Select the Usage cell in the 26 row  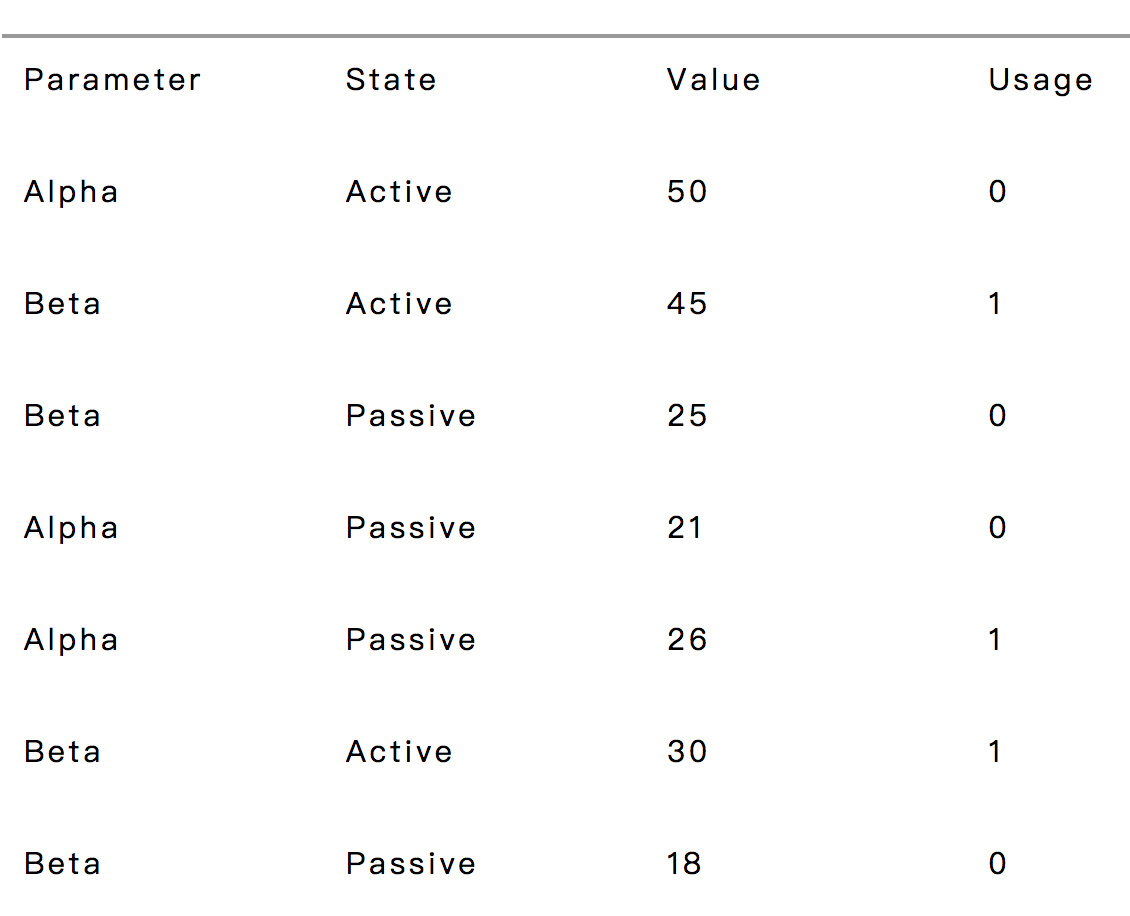(996, 640)
